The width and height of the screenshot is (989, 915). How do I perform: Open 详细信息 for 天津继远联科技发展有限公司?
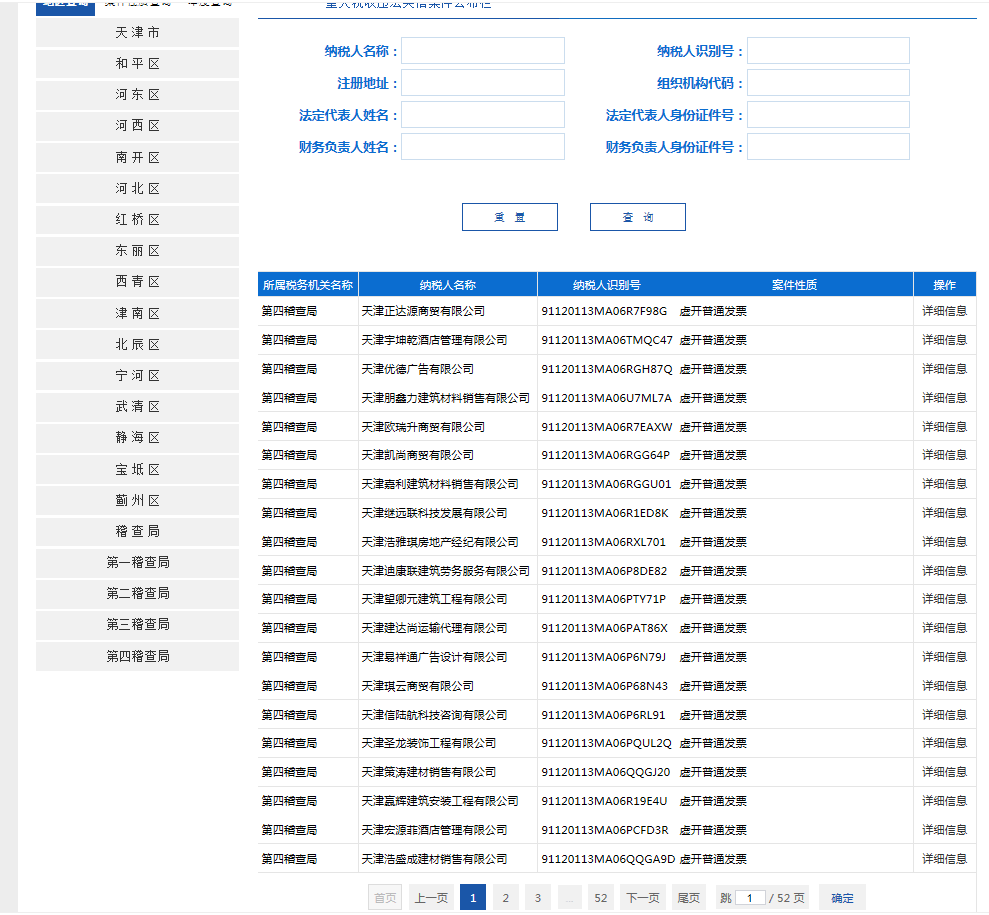click(944, 513)
